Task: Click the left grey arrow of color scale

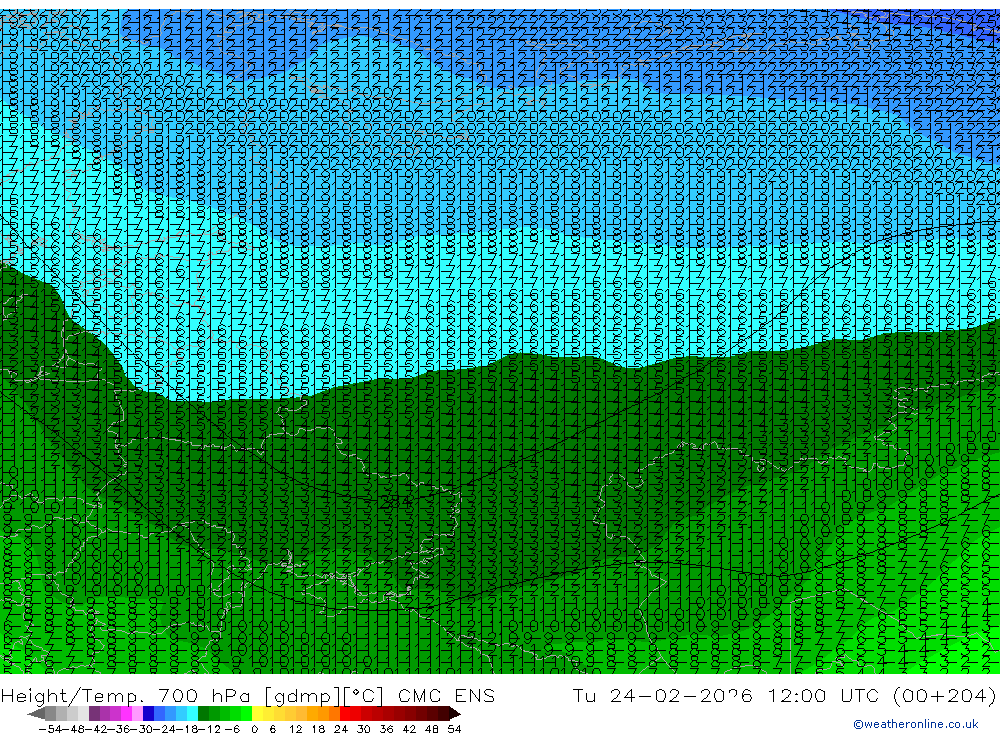Action: [37, 714]
